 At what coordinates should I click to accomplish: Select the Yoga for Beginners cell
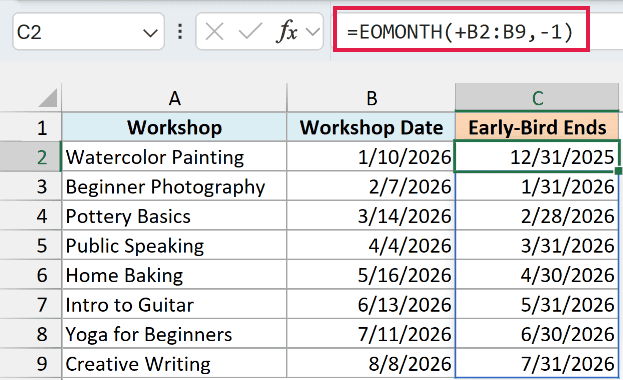click(174, 334)
